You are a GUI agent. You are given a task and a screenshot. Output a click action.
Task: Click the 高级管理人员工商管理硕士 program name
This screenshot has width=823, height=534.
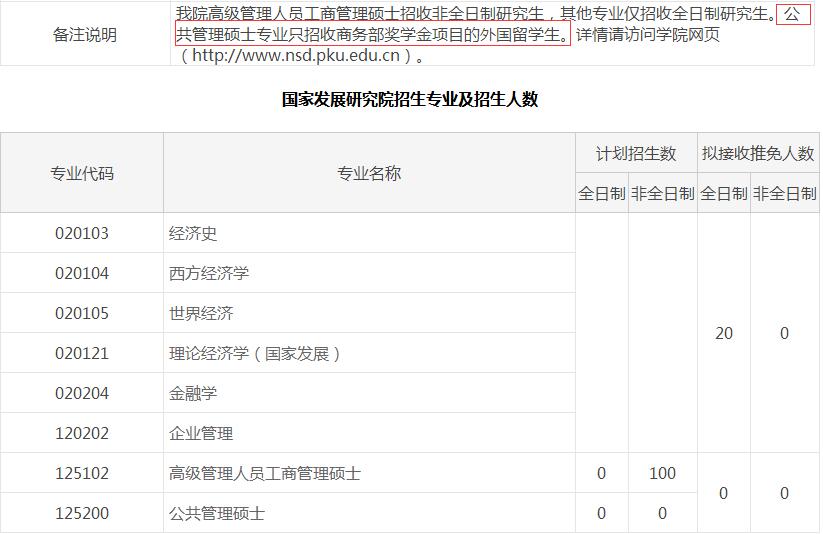pos(265,473)
